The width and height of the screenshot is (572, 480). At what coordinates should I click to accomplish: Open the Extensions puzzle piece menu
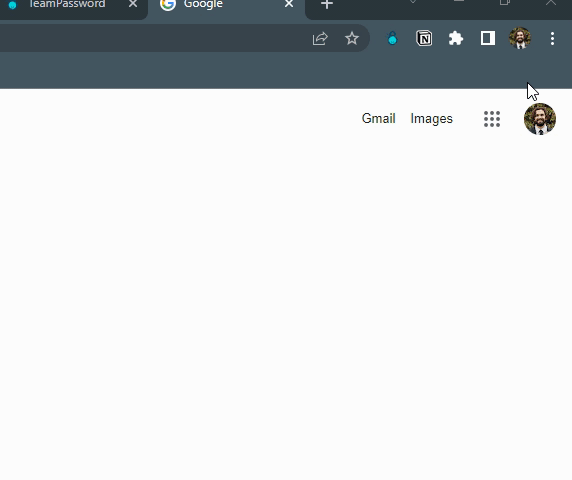click(x=456, y=38)
